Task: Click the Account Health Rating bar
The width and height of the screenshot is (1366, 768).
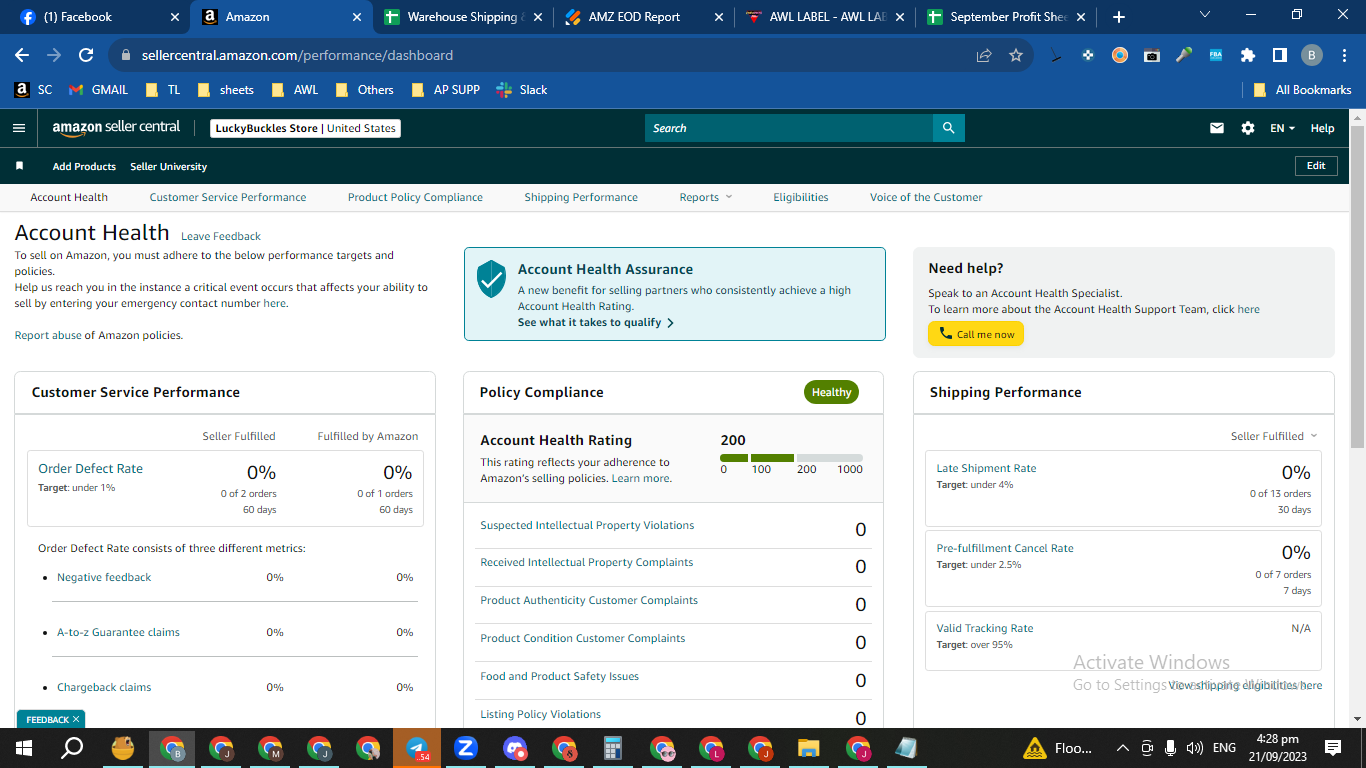Action: click(791, 457)
